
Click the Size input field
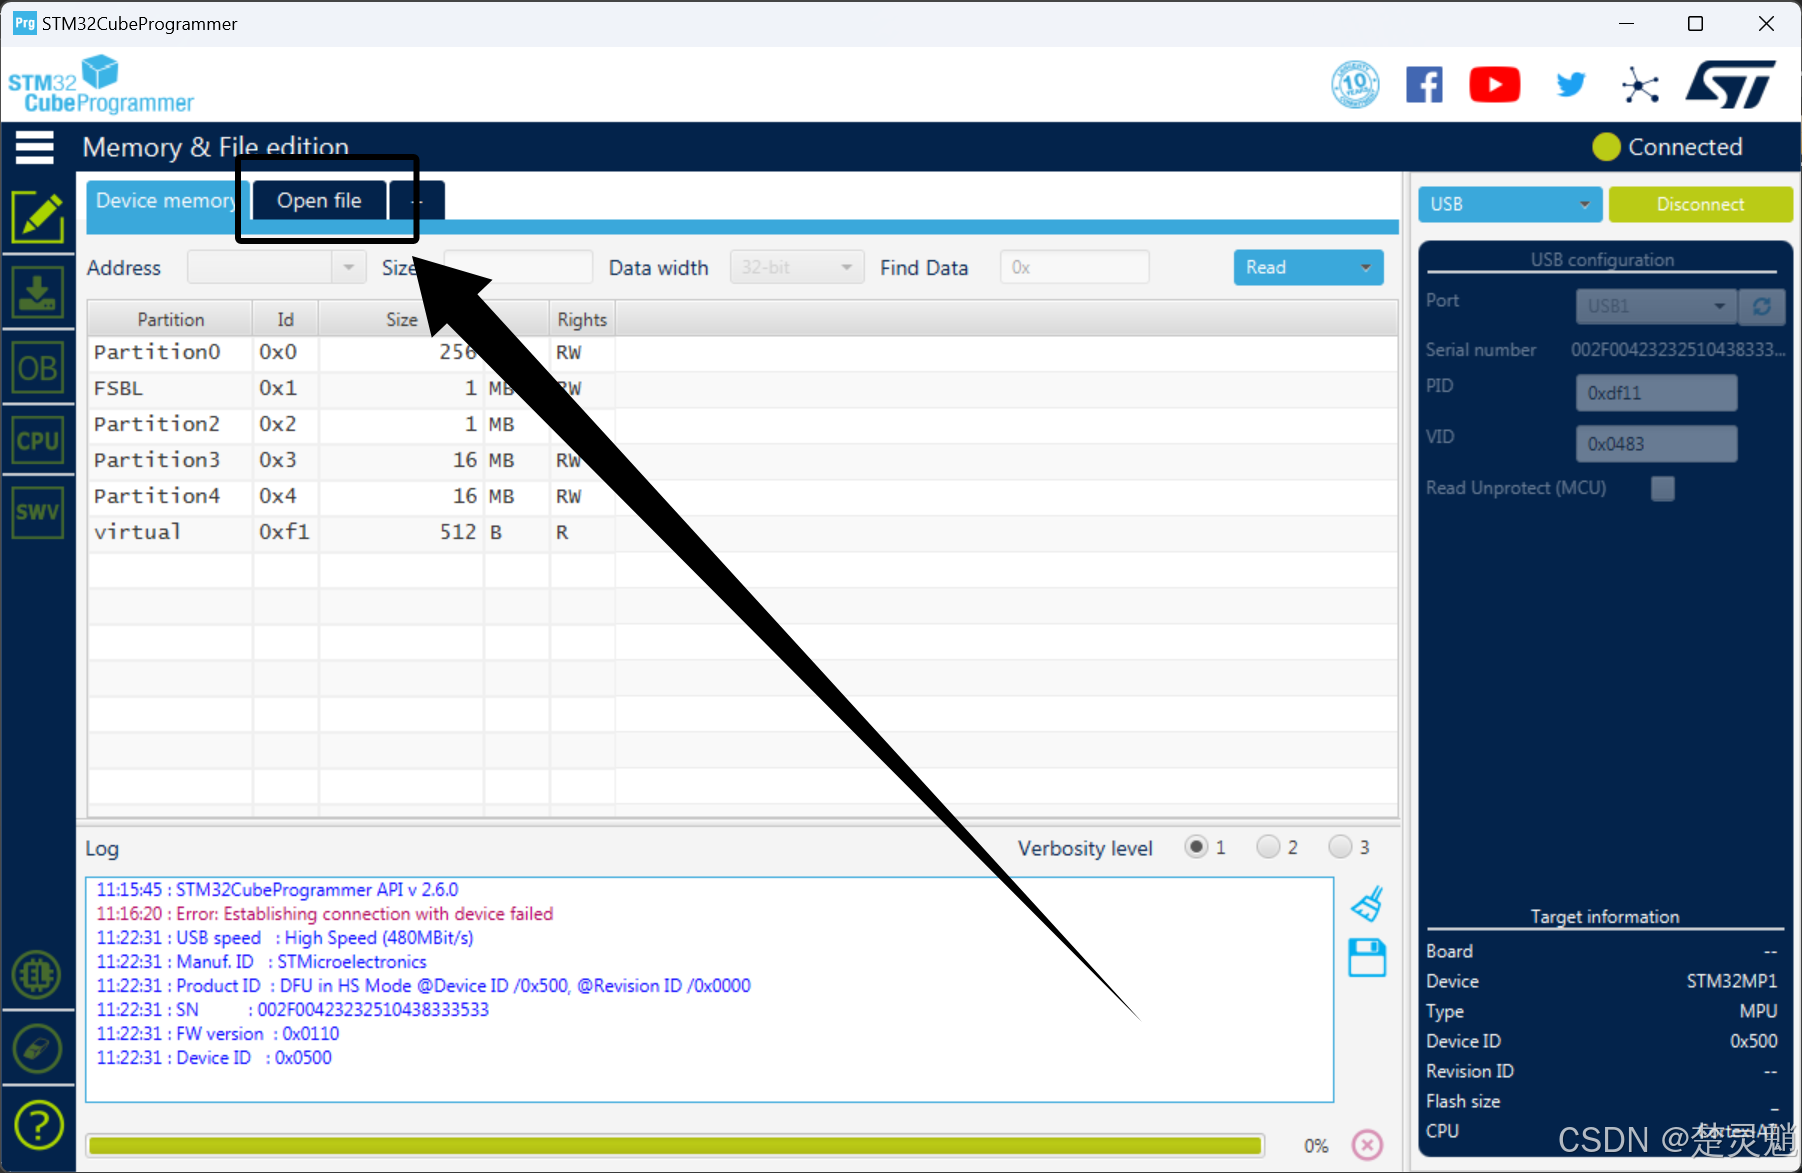[x=518, y=267]
